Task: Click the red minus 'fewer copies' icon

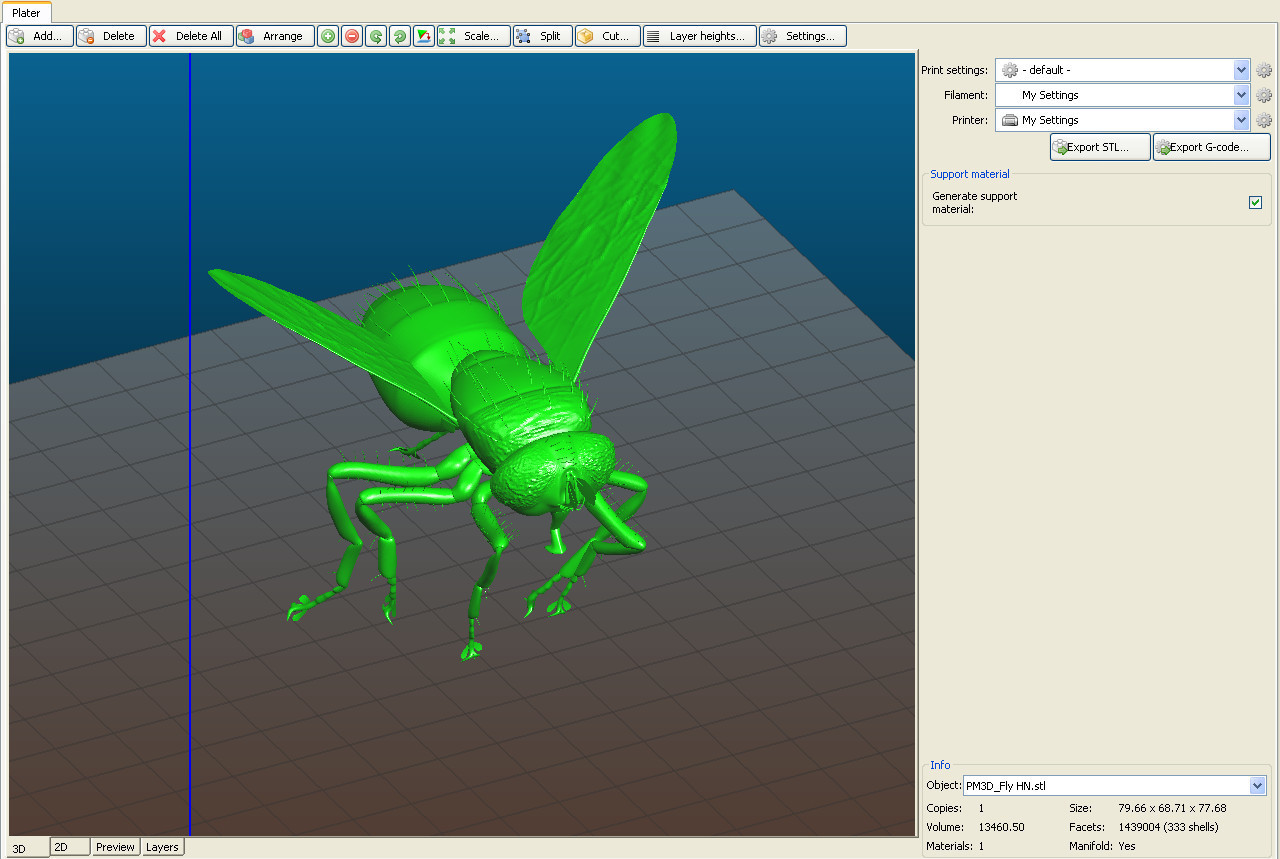Action: [x=352, y=36]
